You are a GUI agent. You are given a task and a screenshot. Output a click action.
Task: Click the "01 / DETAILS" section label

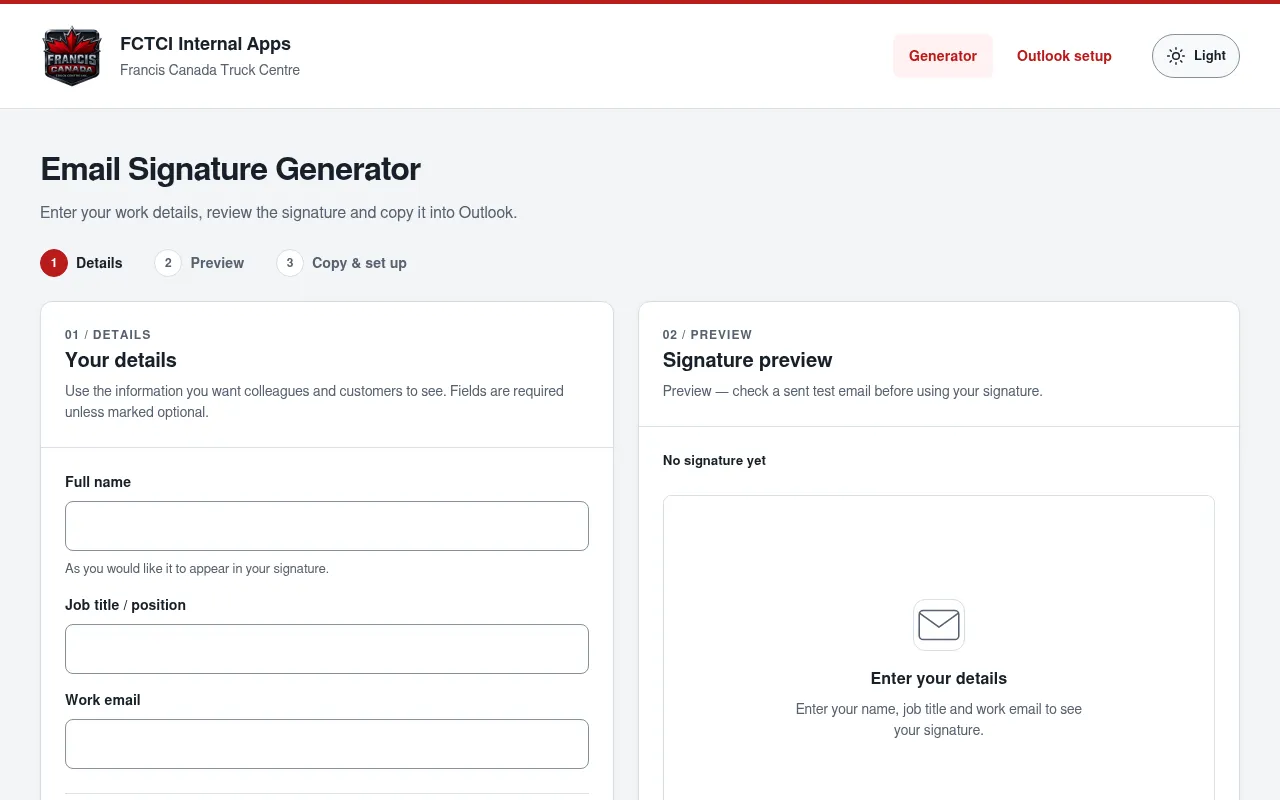[x=108, y=335]
